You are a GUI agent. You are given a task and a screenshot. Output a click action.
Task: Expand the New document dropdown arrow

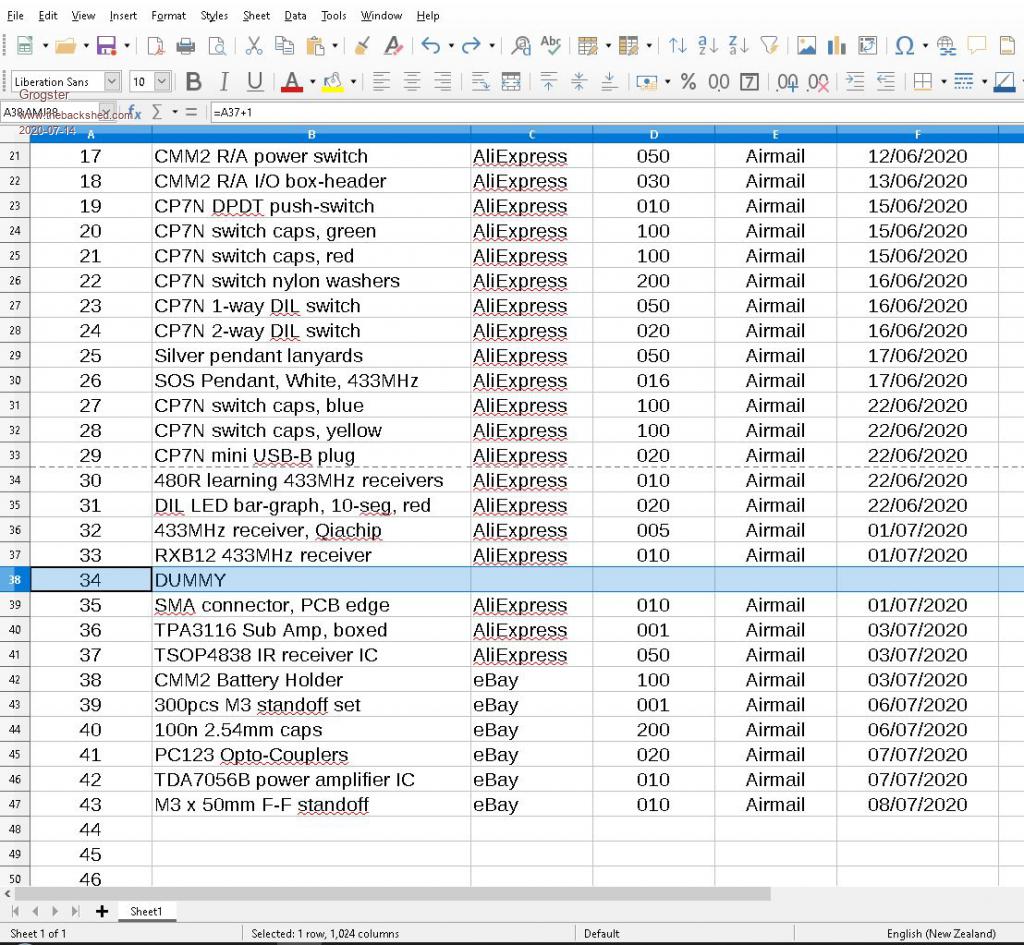click(45, 46)
